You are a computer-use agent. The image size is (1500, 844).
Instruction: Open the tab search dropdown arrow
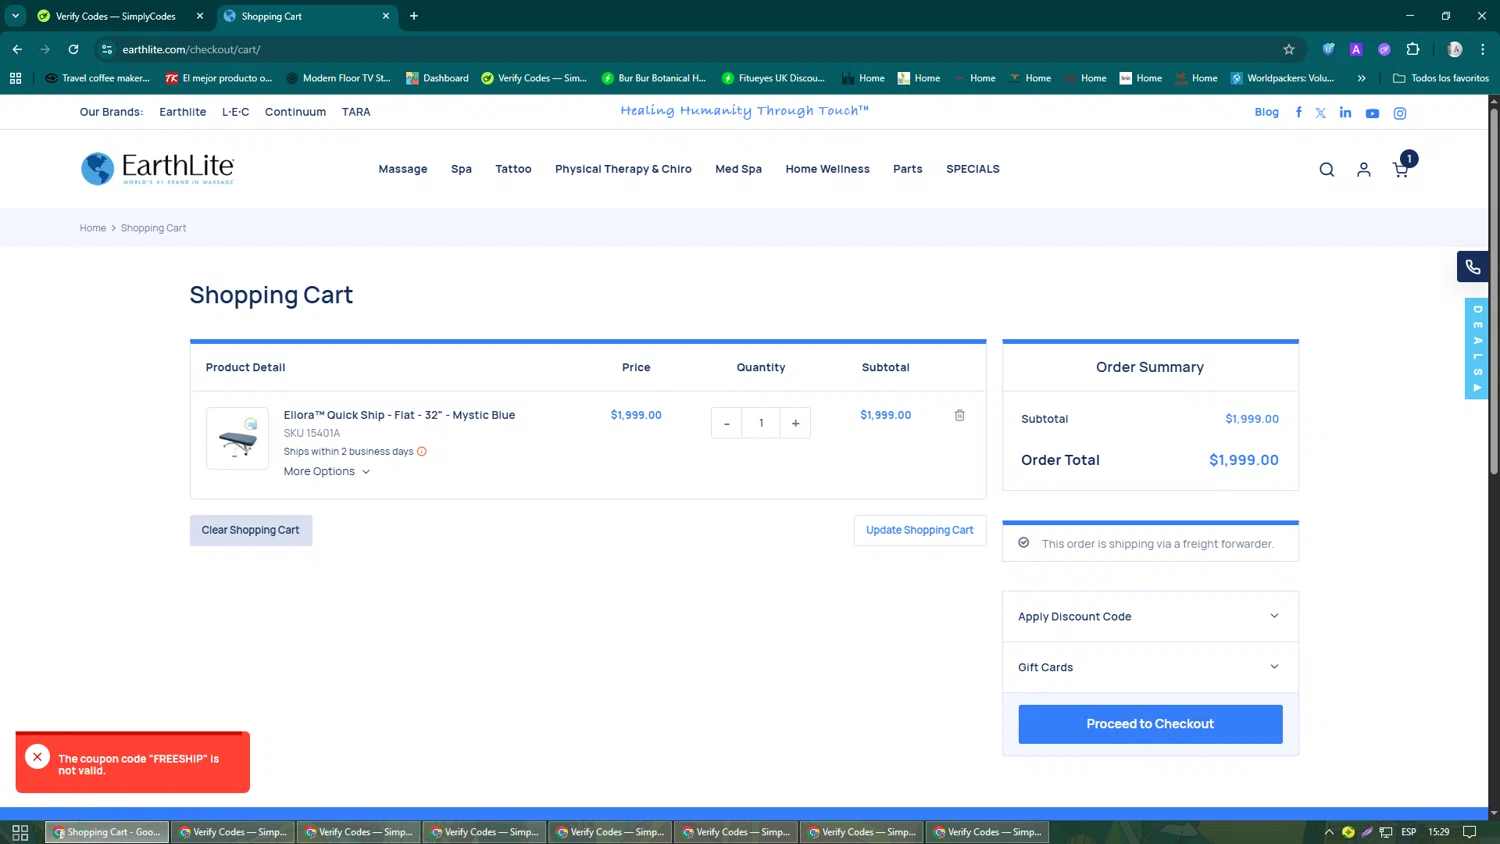click(x=15, y=16)
